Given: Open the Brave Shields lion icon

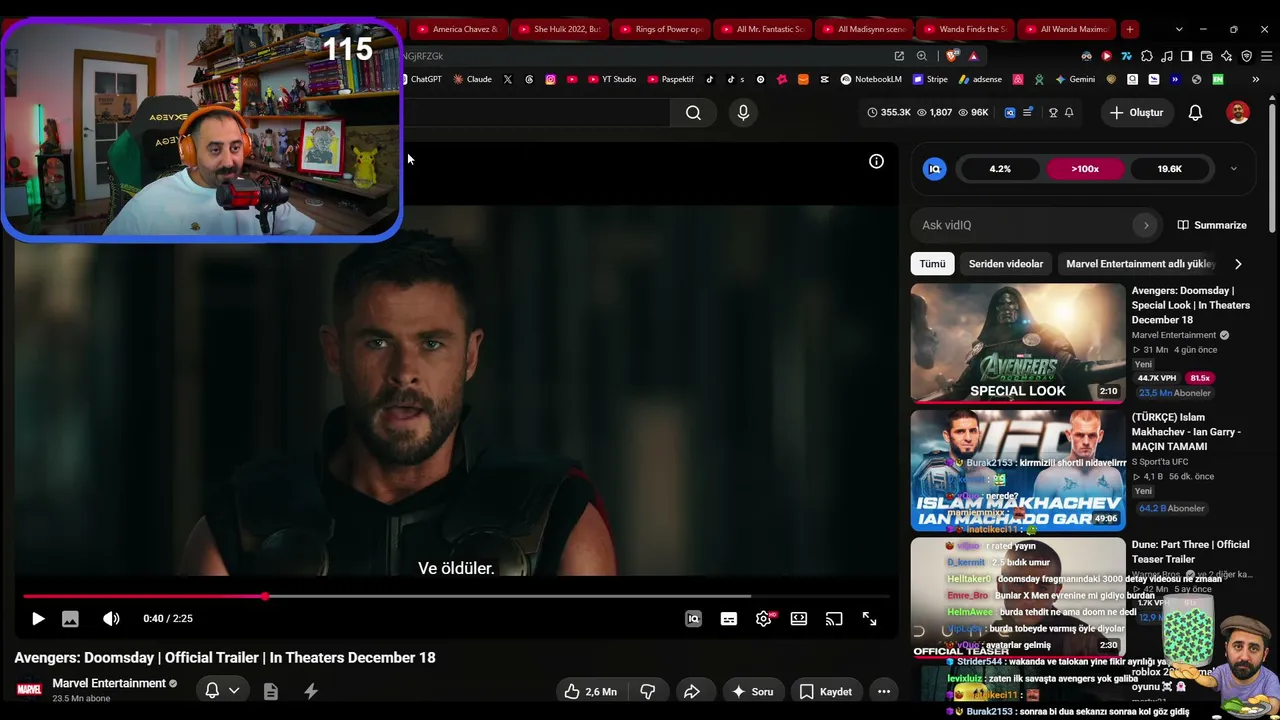Looking at the screenshot, I should click(x=953, y=56).
